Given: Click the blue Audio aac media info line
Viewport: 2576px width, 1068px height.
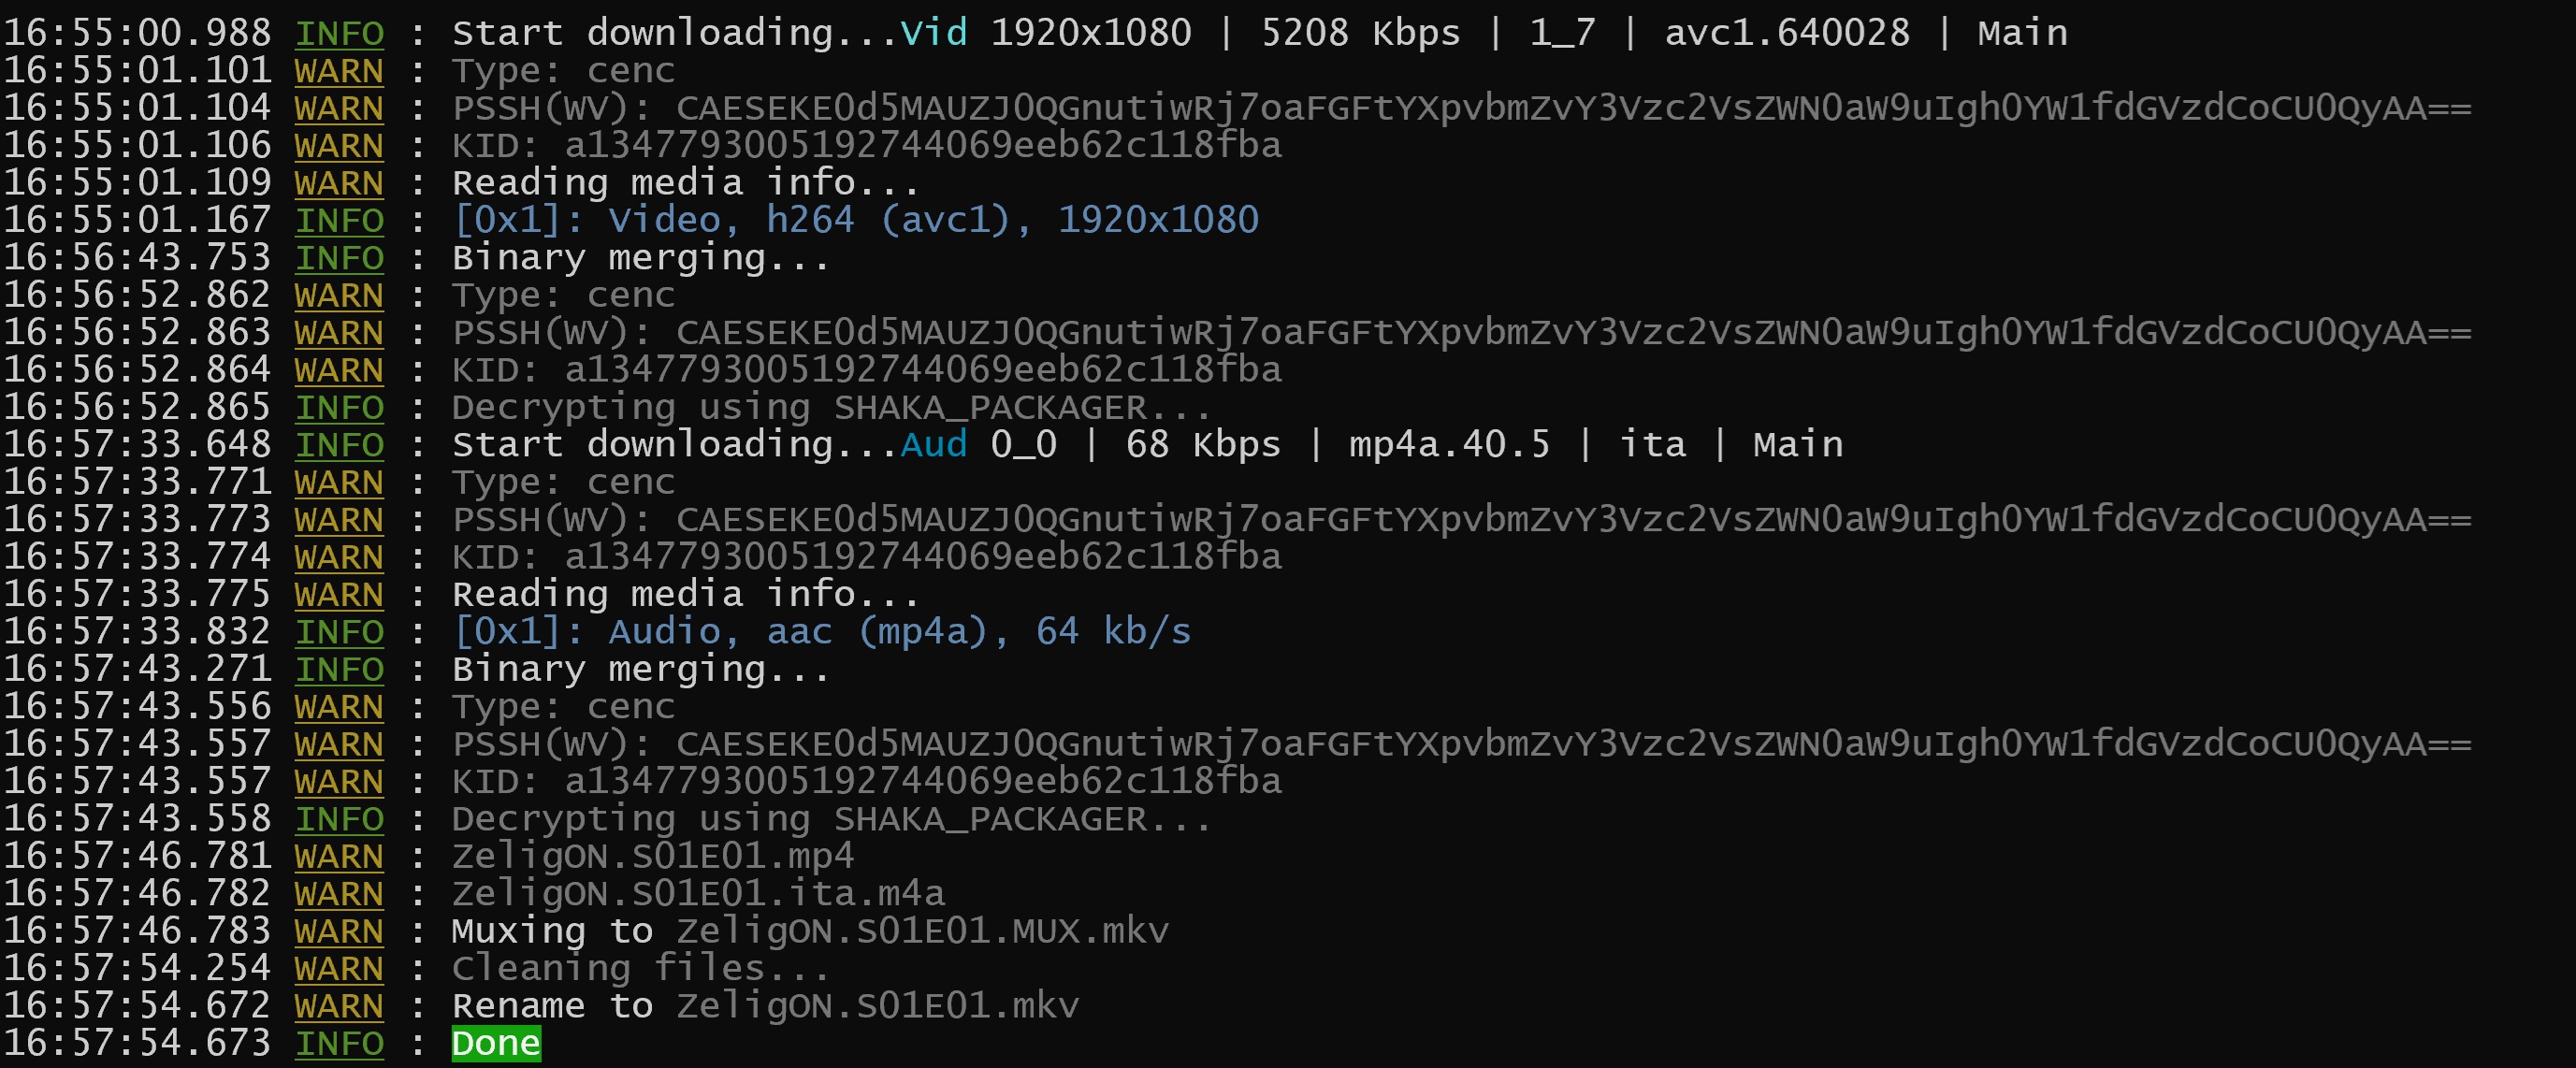Looking at the screenshot, I should tap(822, 631).
